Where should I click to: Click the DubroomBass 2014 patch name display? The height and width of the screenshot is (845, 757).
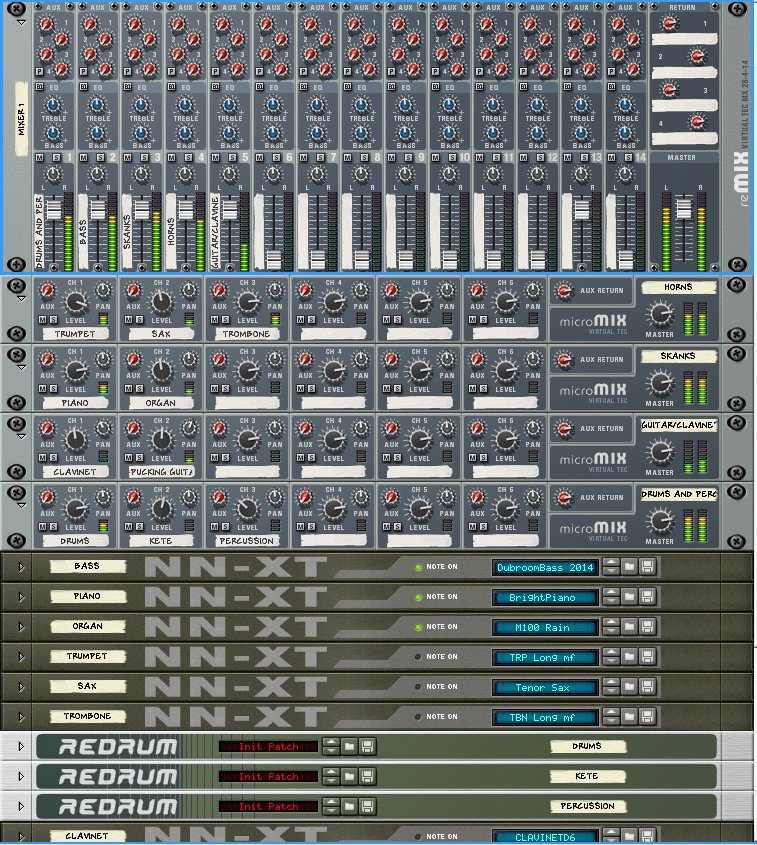click(545, 567)
